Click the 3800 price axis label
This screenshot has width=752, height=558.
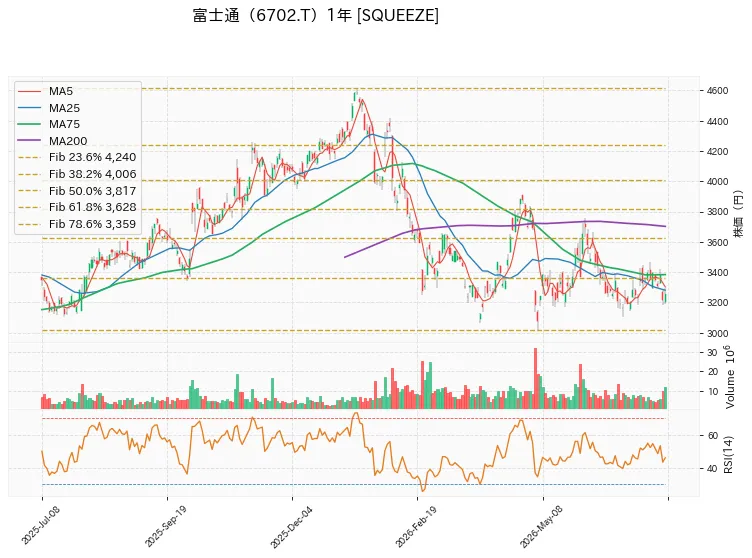click(717, 212)
